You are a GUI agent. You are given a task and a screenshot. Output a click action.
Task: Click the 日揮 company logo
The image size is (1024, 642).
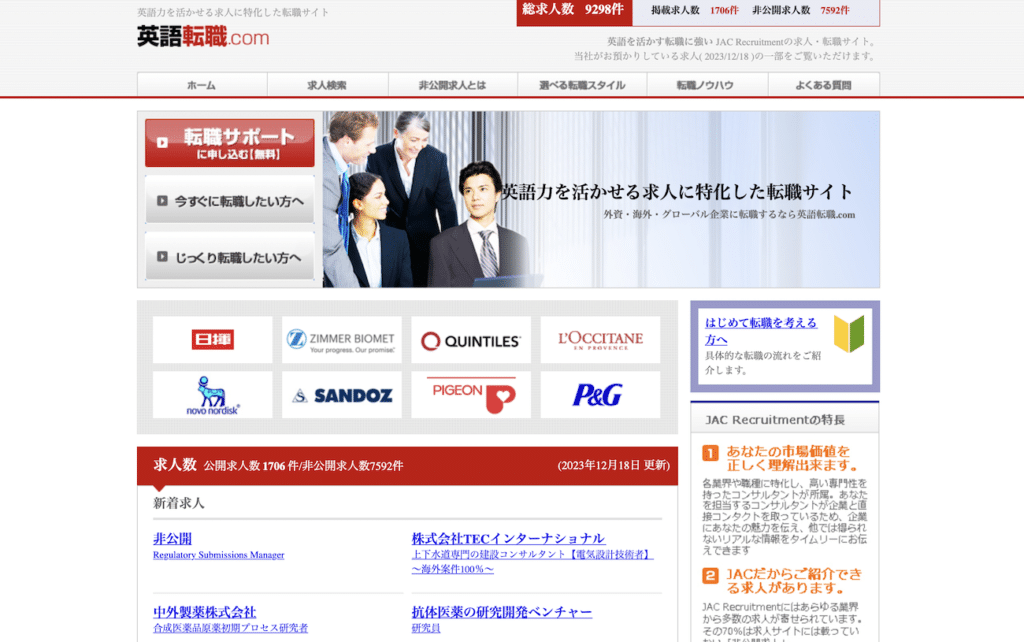[212, 340]
